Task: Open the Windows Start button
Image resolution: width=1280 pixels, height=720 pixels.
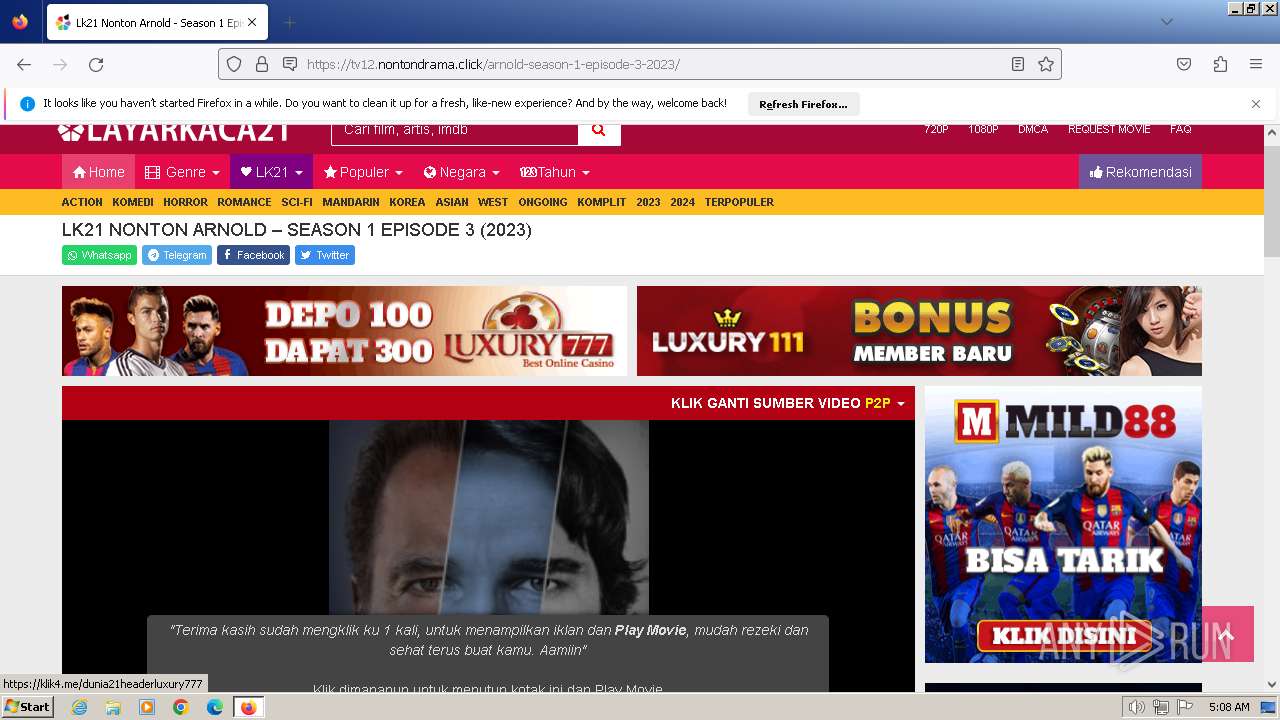Action: click(27, 707)
